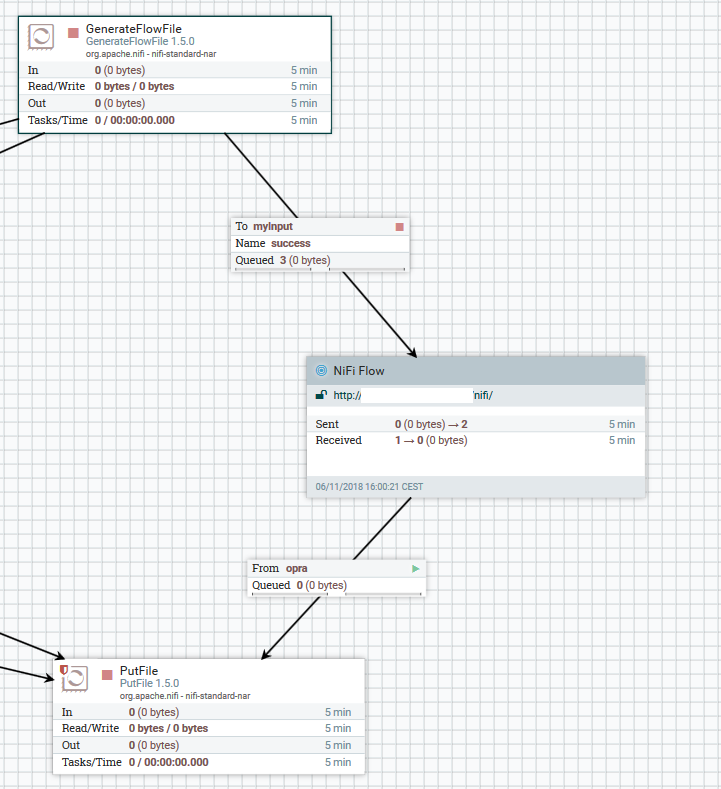This screenshot has width=721, height=789.
Task: Select the 'From opra' connection label
Action: pos(279,568)
